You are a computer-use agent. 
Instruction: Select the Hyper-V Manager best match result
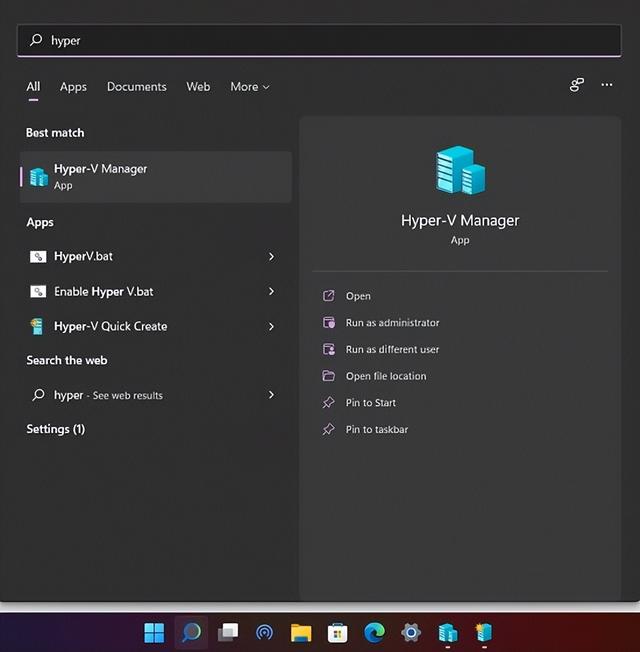point(156,177)
